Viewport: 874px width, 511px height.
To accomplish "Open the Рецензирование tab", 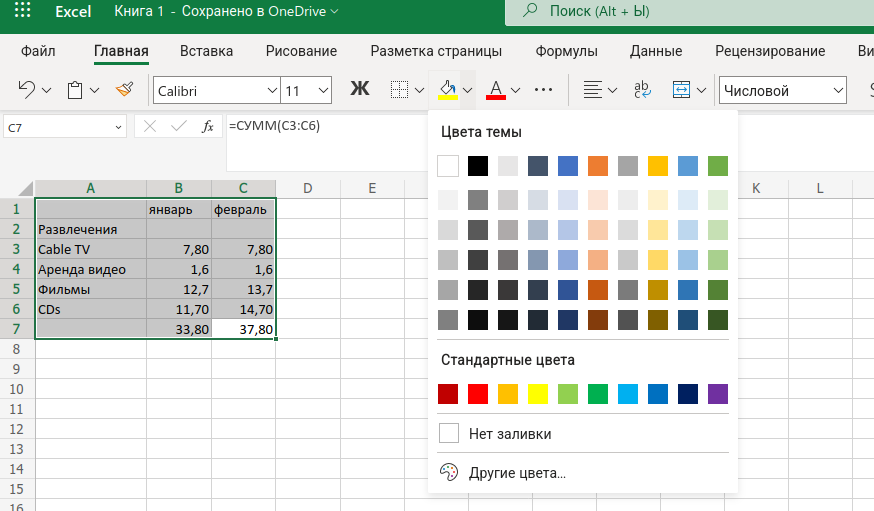I will tap(770, 51).
